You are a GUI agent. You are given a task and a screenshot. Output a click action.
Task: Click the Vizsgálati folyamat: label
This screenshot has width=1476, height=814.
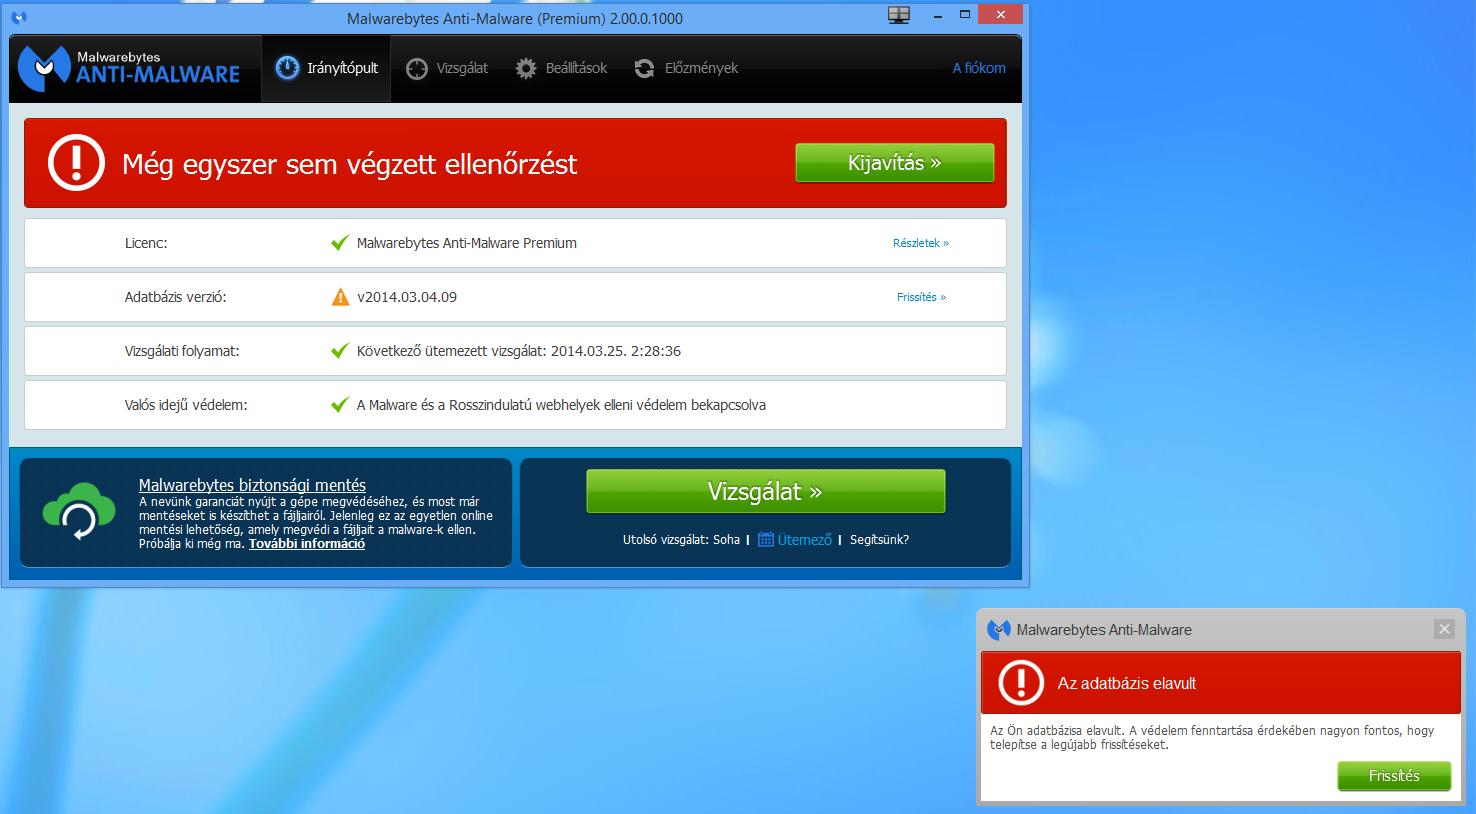point(182,351)
